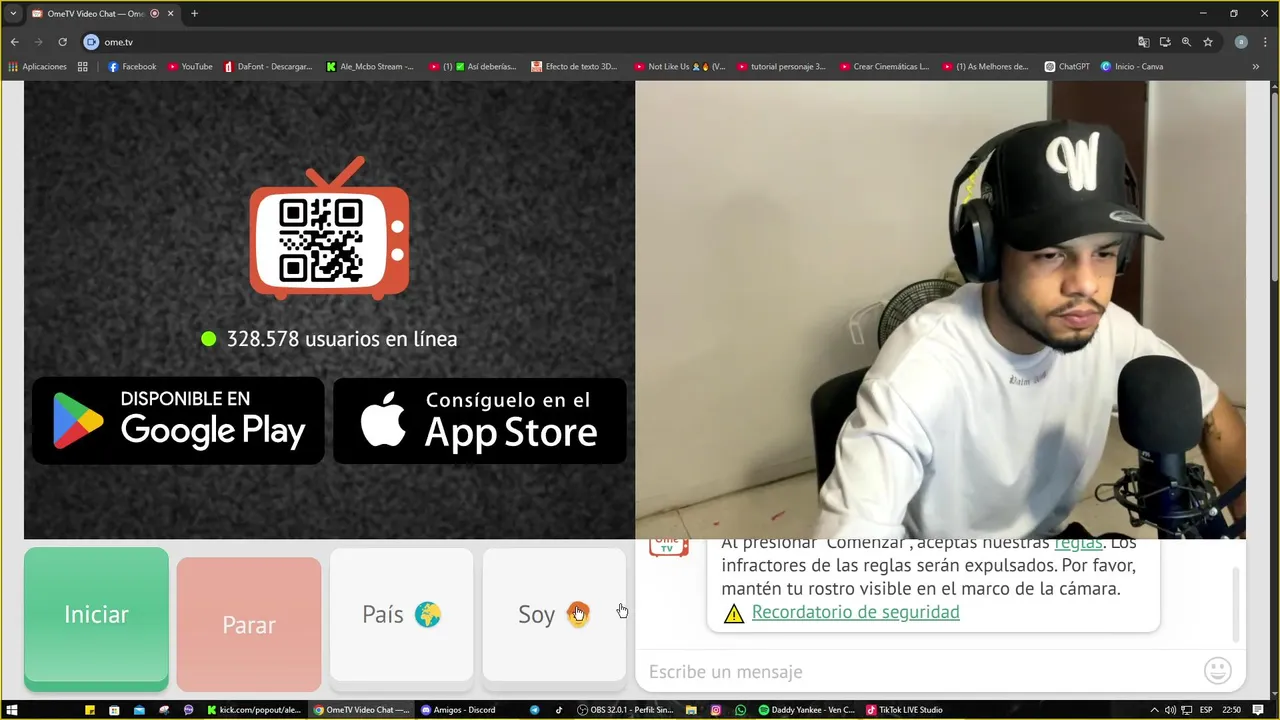Click the OmeTV avatar in the chat message
1280x720 pixels.
click(668, 546)
